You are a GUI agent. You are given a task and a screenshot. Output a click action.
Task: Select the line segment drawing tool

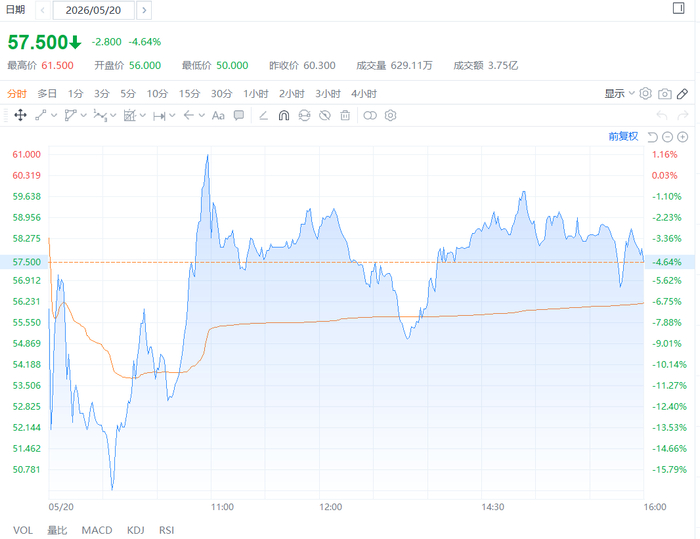41,116
